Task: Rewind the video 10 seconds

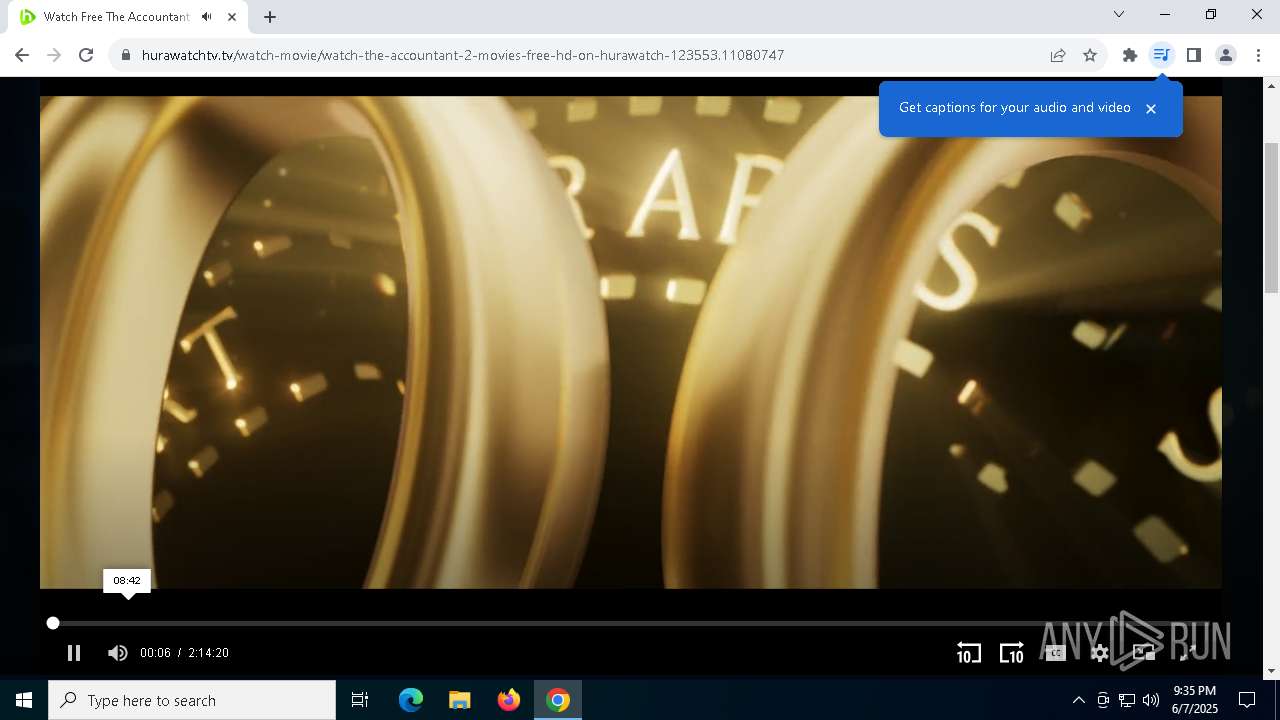Action: pos(969,653)
